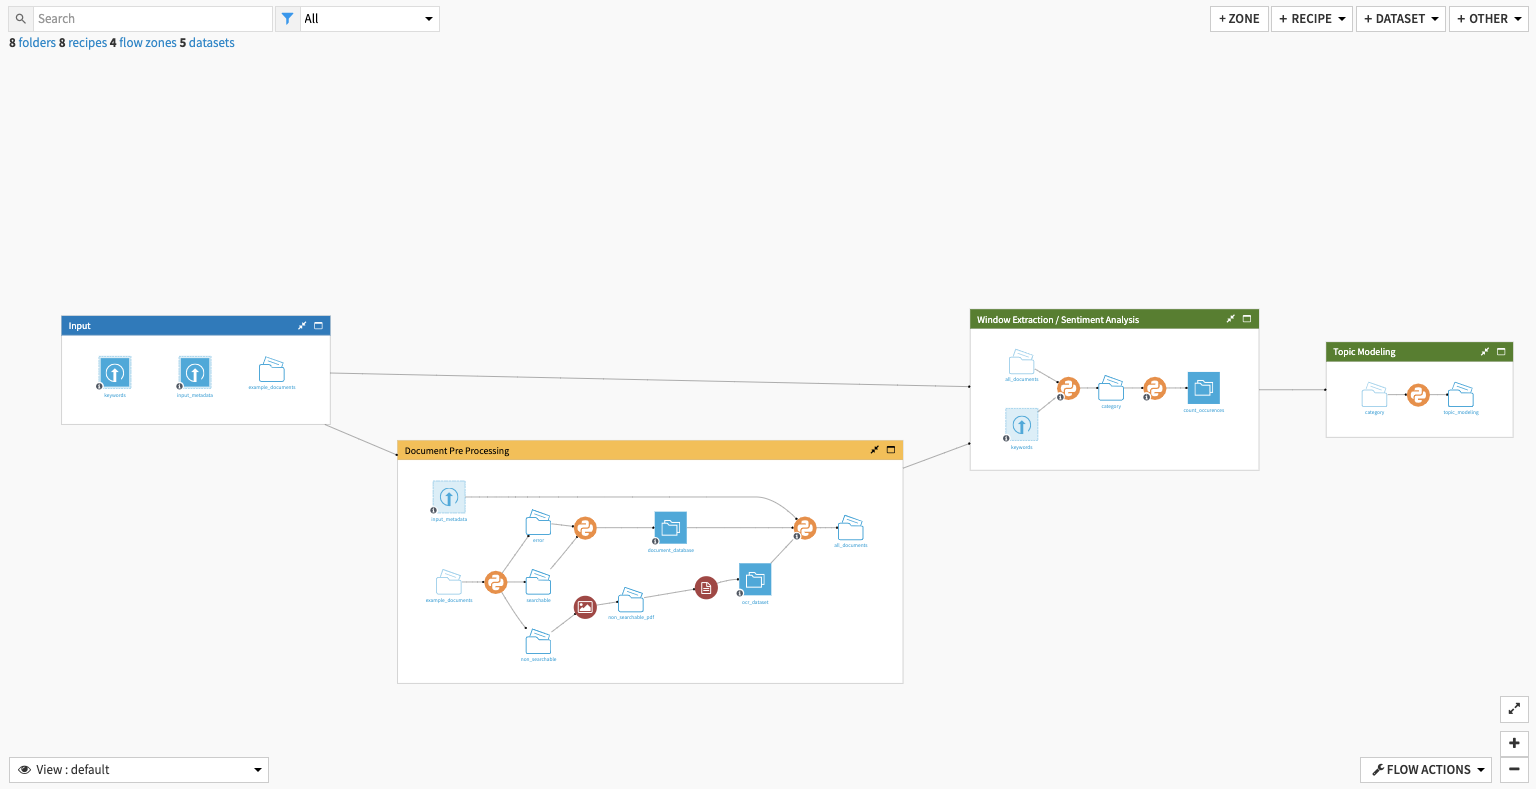Collapse the Window Extraction / Sentiment Analysis zone

[1230, 319]
